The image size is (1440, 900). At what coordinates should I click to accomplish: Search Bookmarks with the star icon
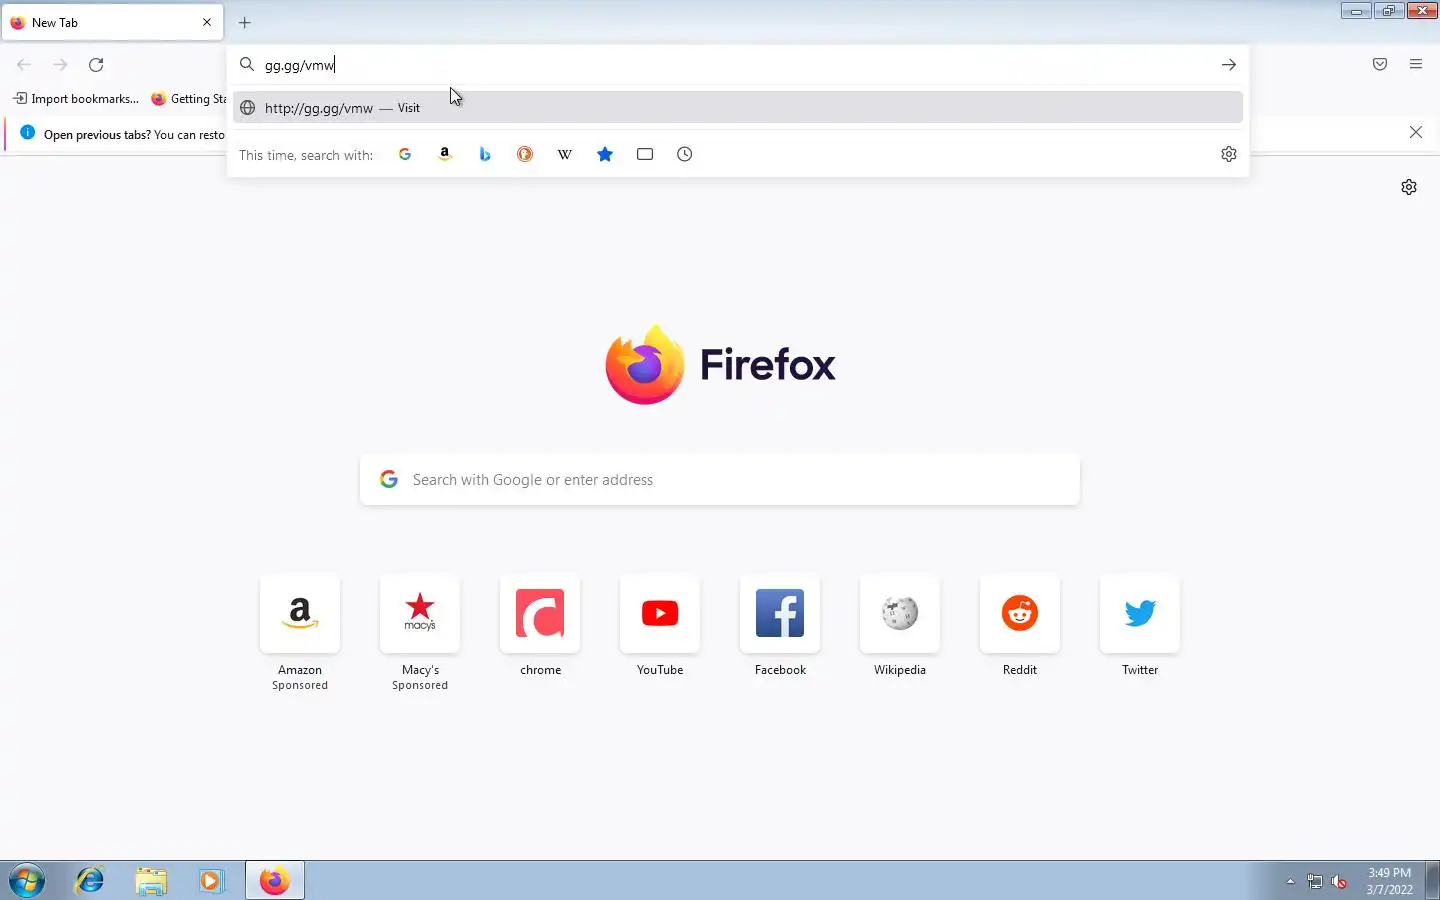[x=605, y=154]
